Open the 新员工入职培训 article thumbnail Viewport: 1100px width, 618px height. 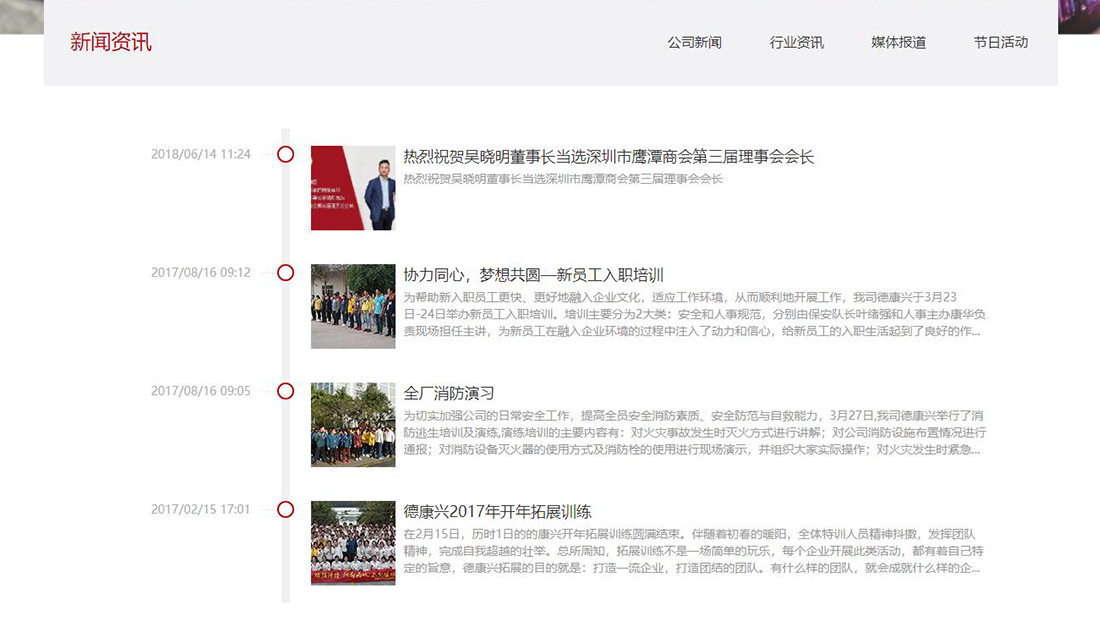[x=353, y=306]
